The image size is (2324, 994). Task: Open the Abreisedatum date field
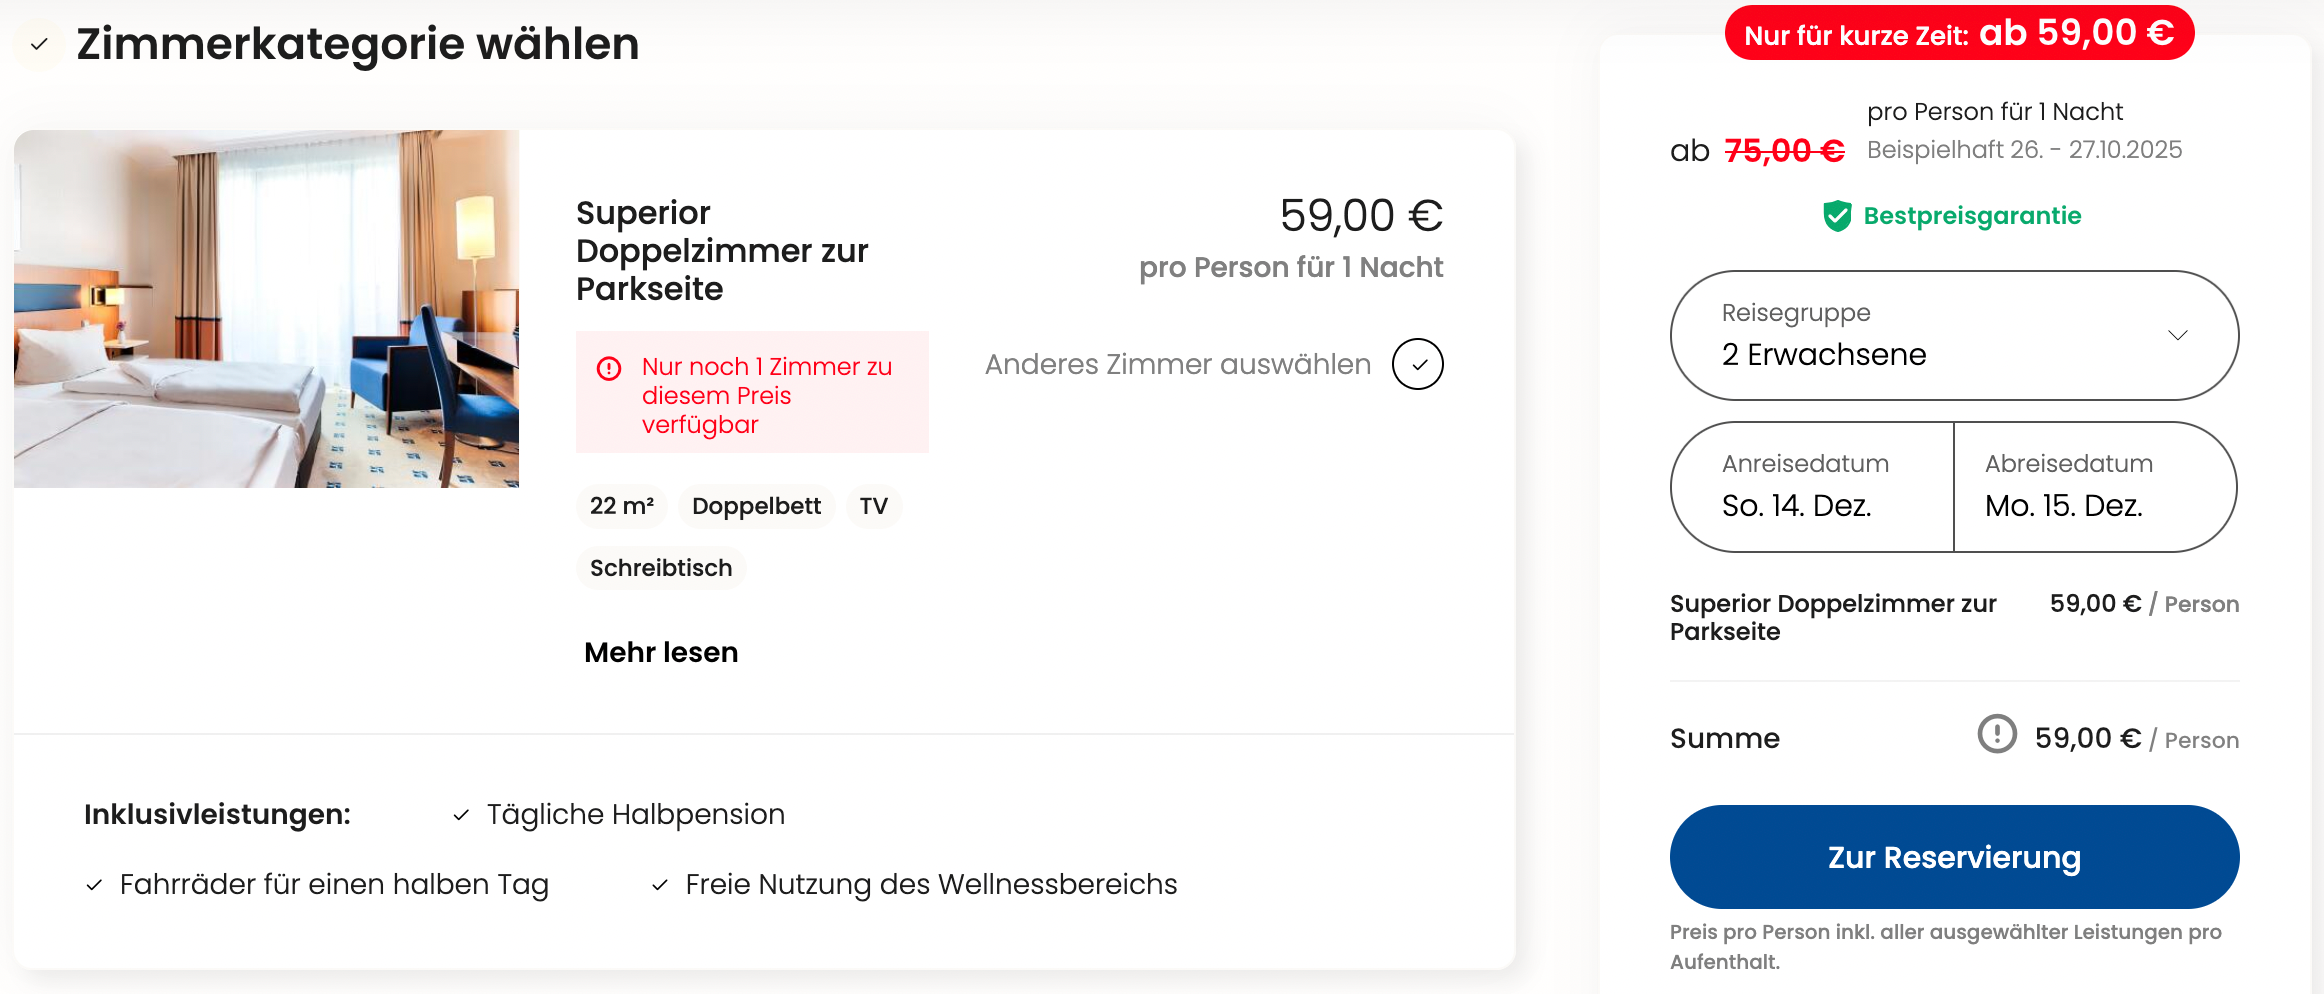click(2094, 487)
